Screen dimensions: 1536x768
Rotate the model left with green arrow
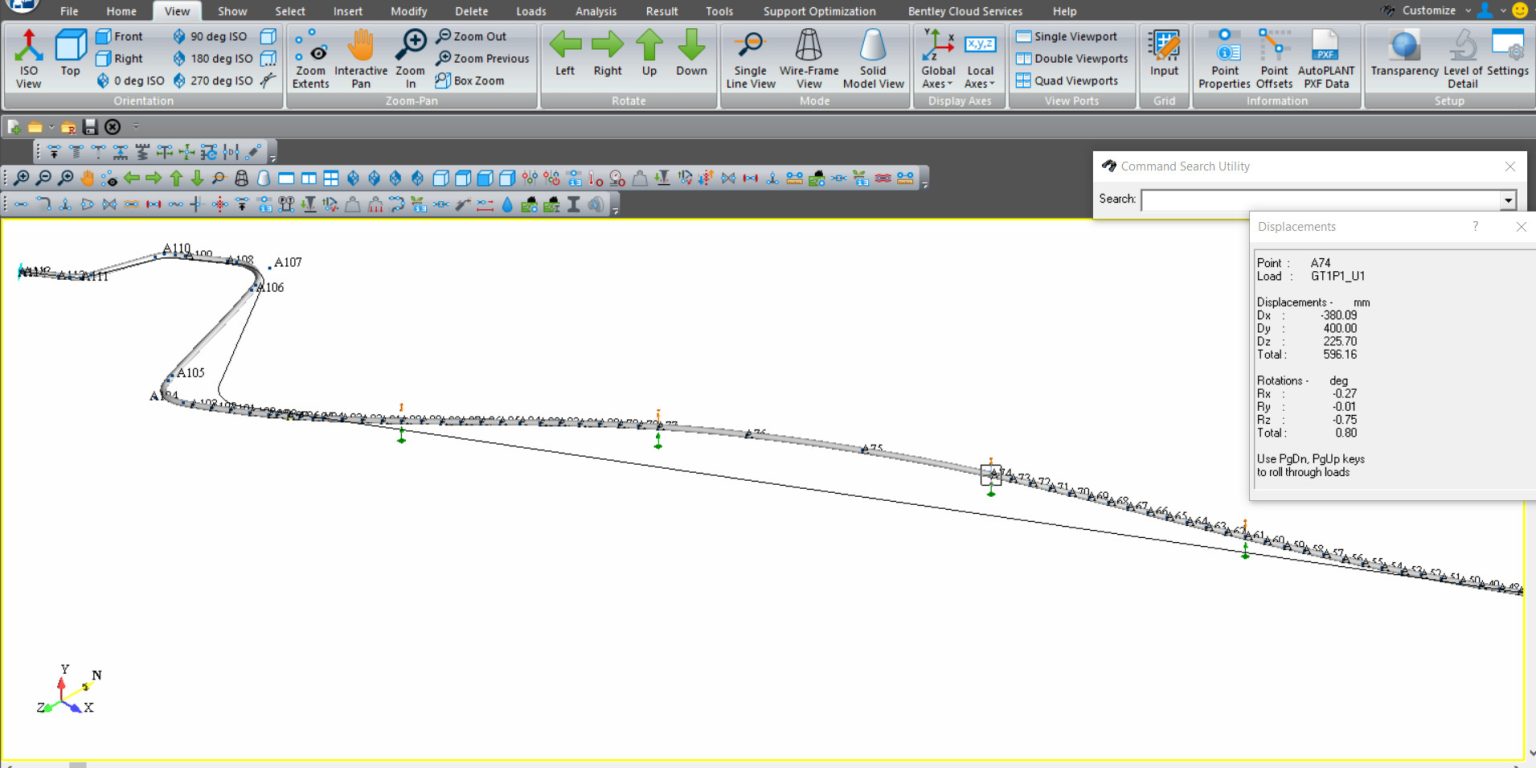565,54
